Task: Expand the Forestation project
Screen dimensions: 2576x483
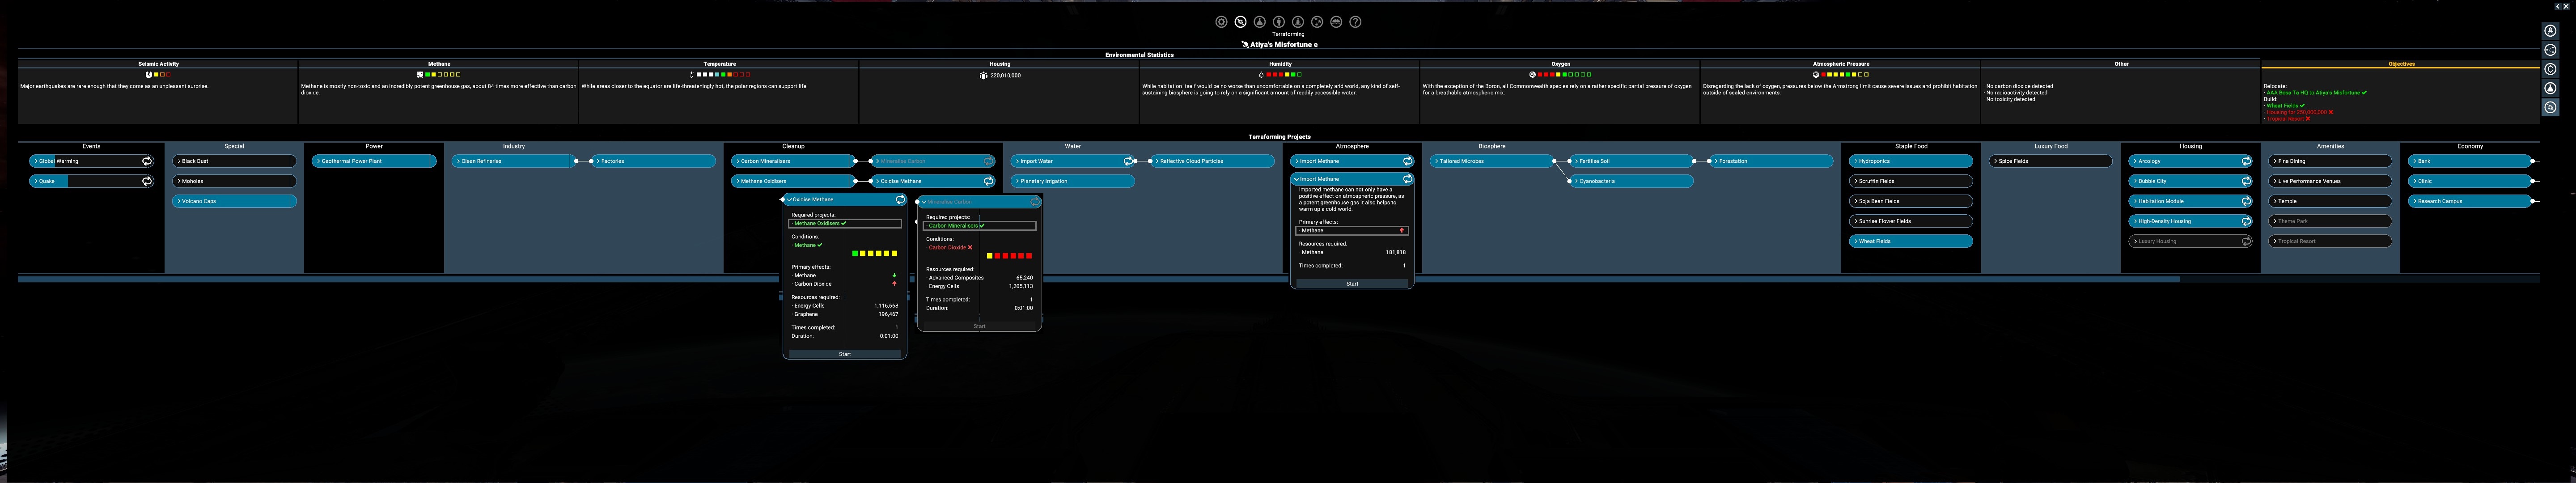Action: coord(1772,161)
